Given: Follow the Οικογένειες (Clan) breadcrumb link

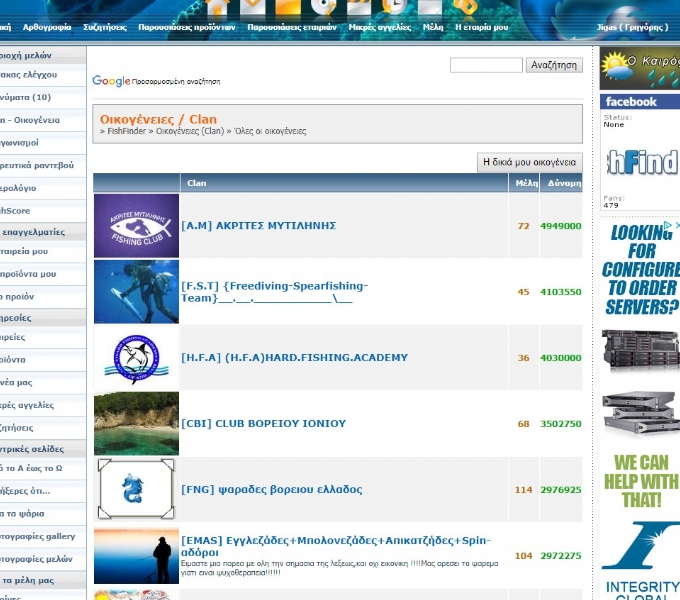Looking at the screenshot, I should point(190,131).
